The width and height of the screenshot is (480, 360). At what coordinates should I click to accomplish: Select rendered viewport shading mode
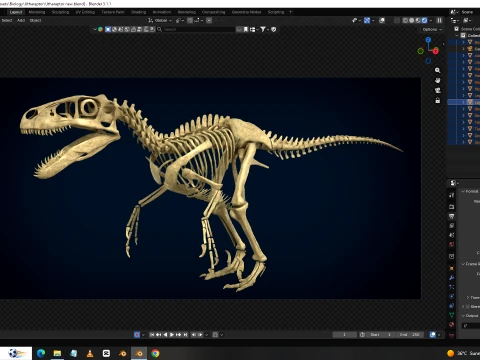point(424,20)
